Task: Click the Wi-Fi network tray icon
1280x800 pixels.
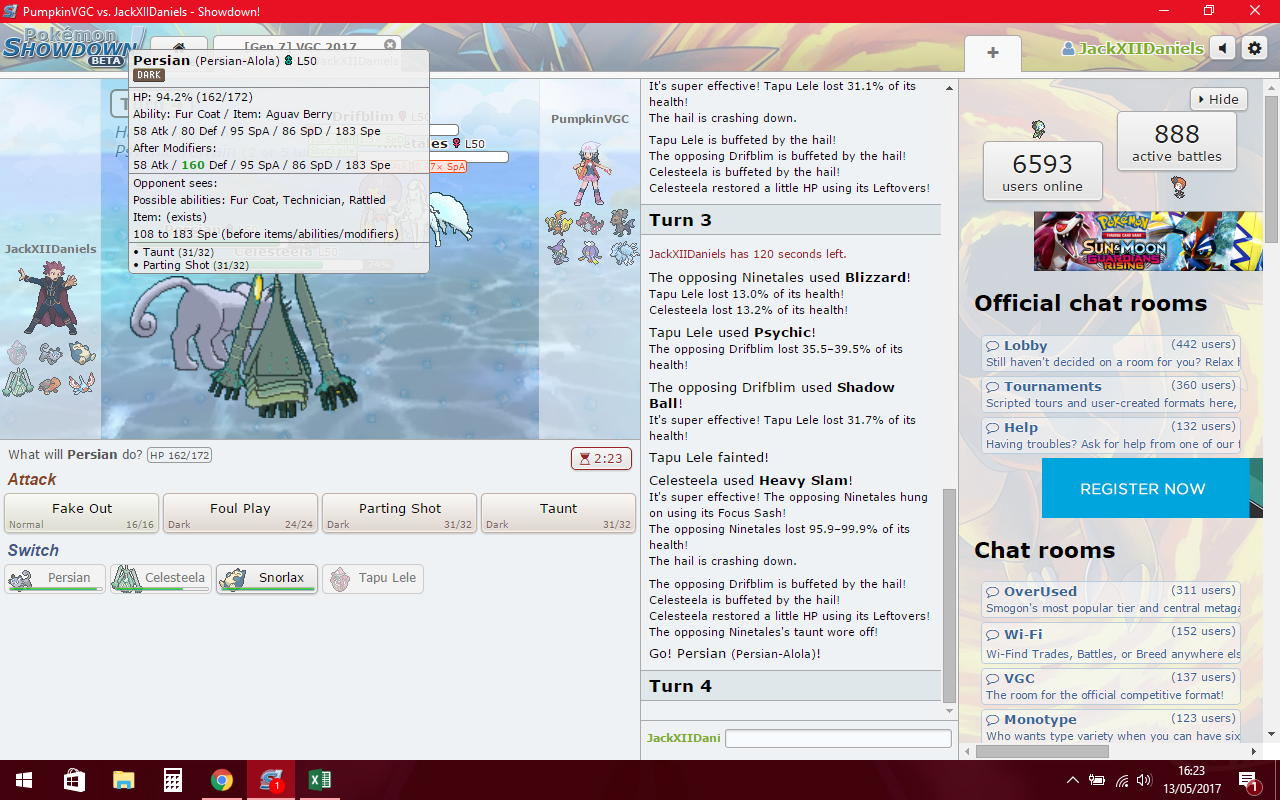Action: (1122, 780)
